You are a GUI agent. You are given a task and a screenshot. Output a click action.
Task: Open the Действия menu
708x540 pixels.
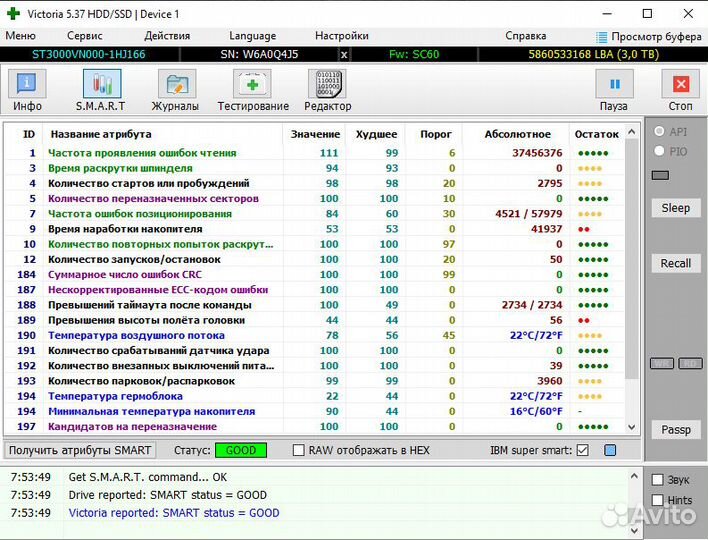167,36
